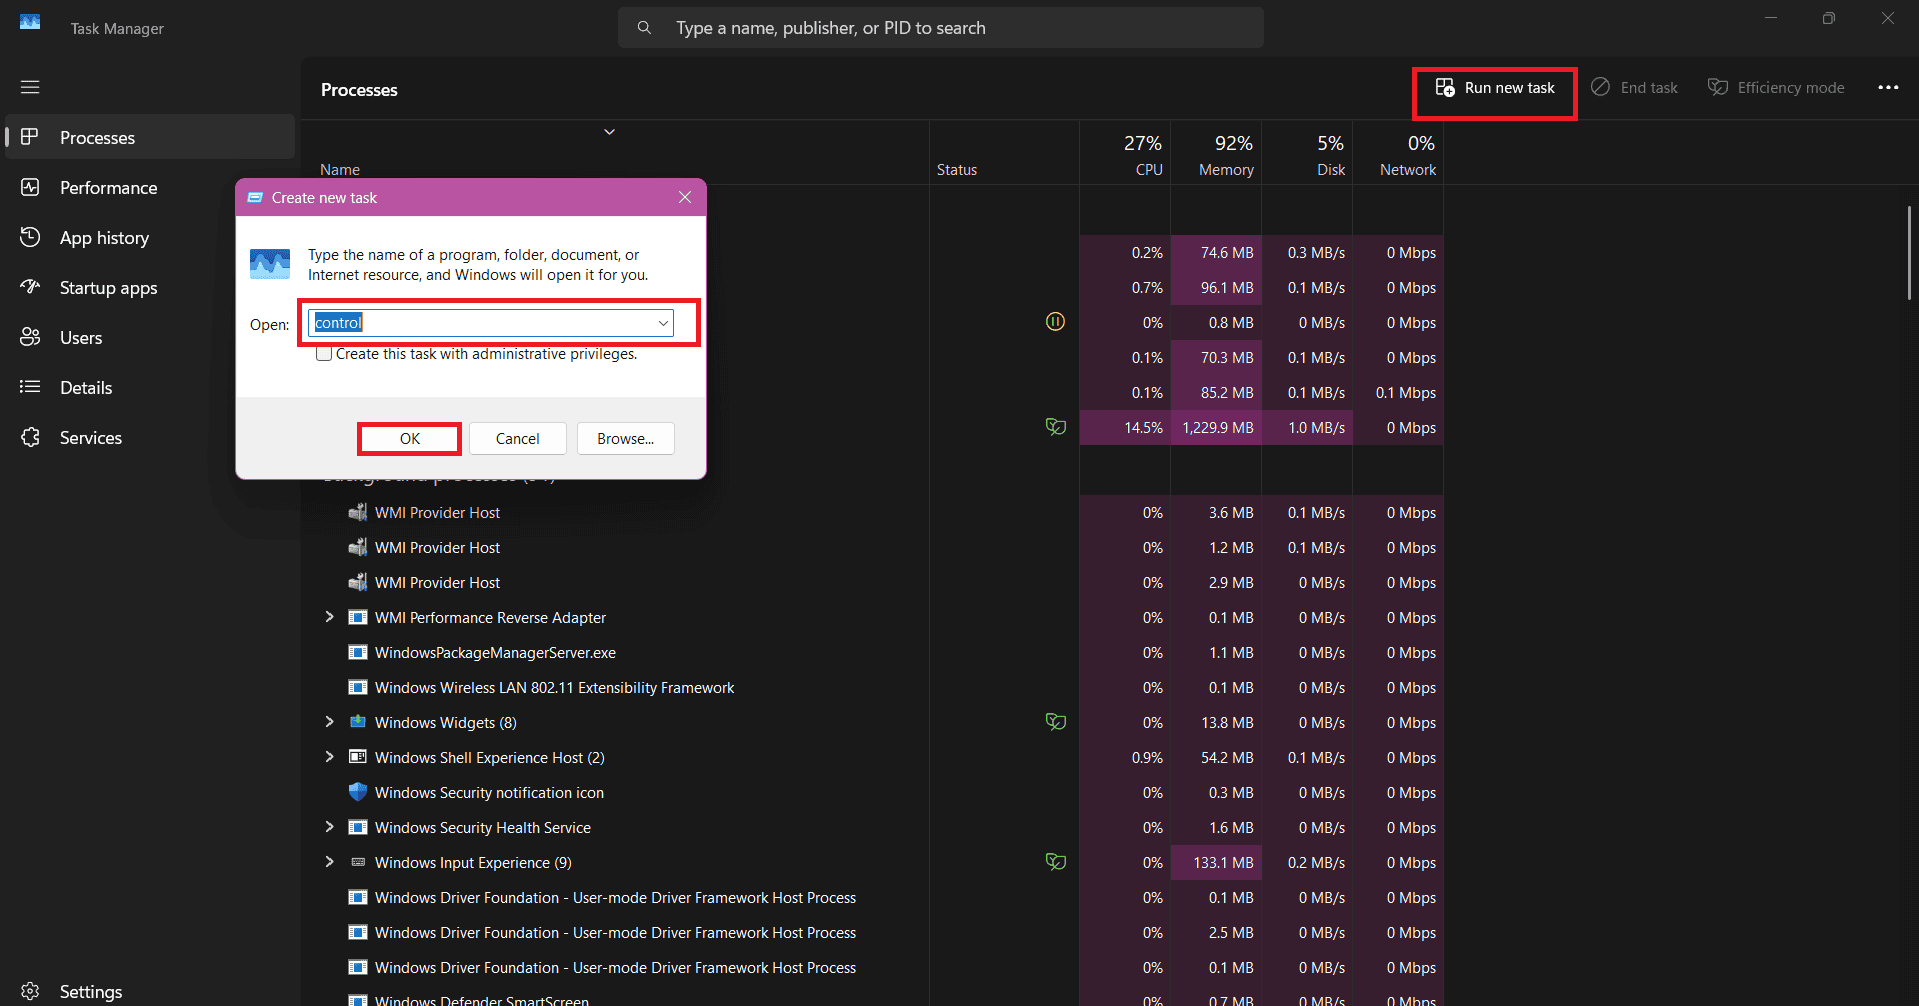The height and width of the screenshot is (1006, 1919).
Task: Click the Run dialog graph icon
Action: coord(269,264)
